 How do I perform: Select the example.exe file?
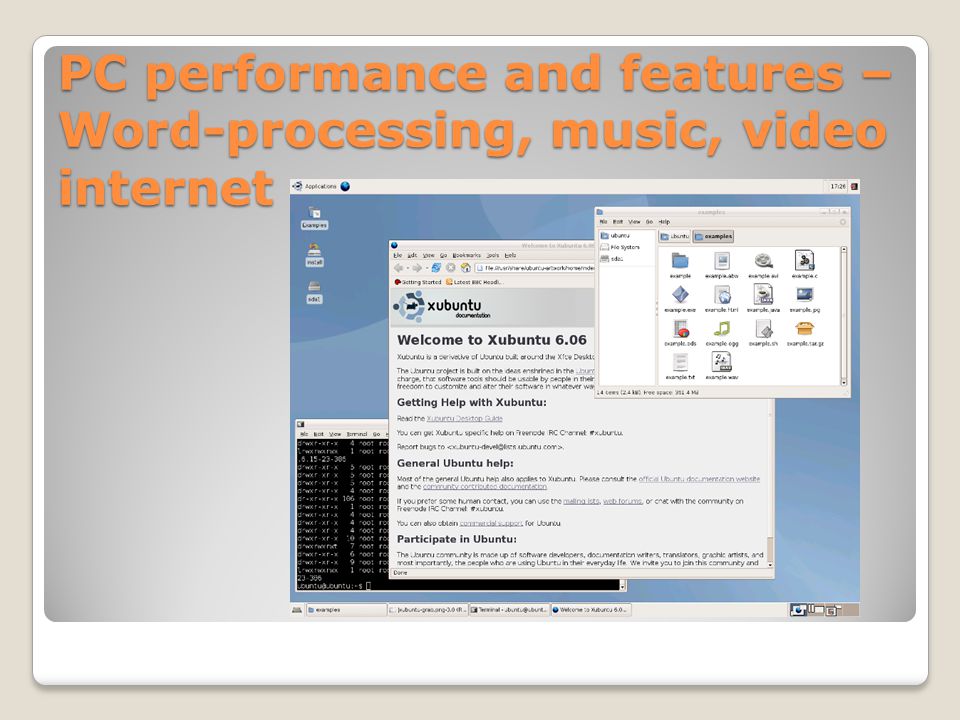click(680, 299)
